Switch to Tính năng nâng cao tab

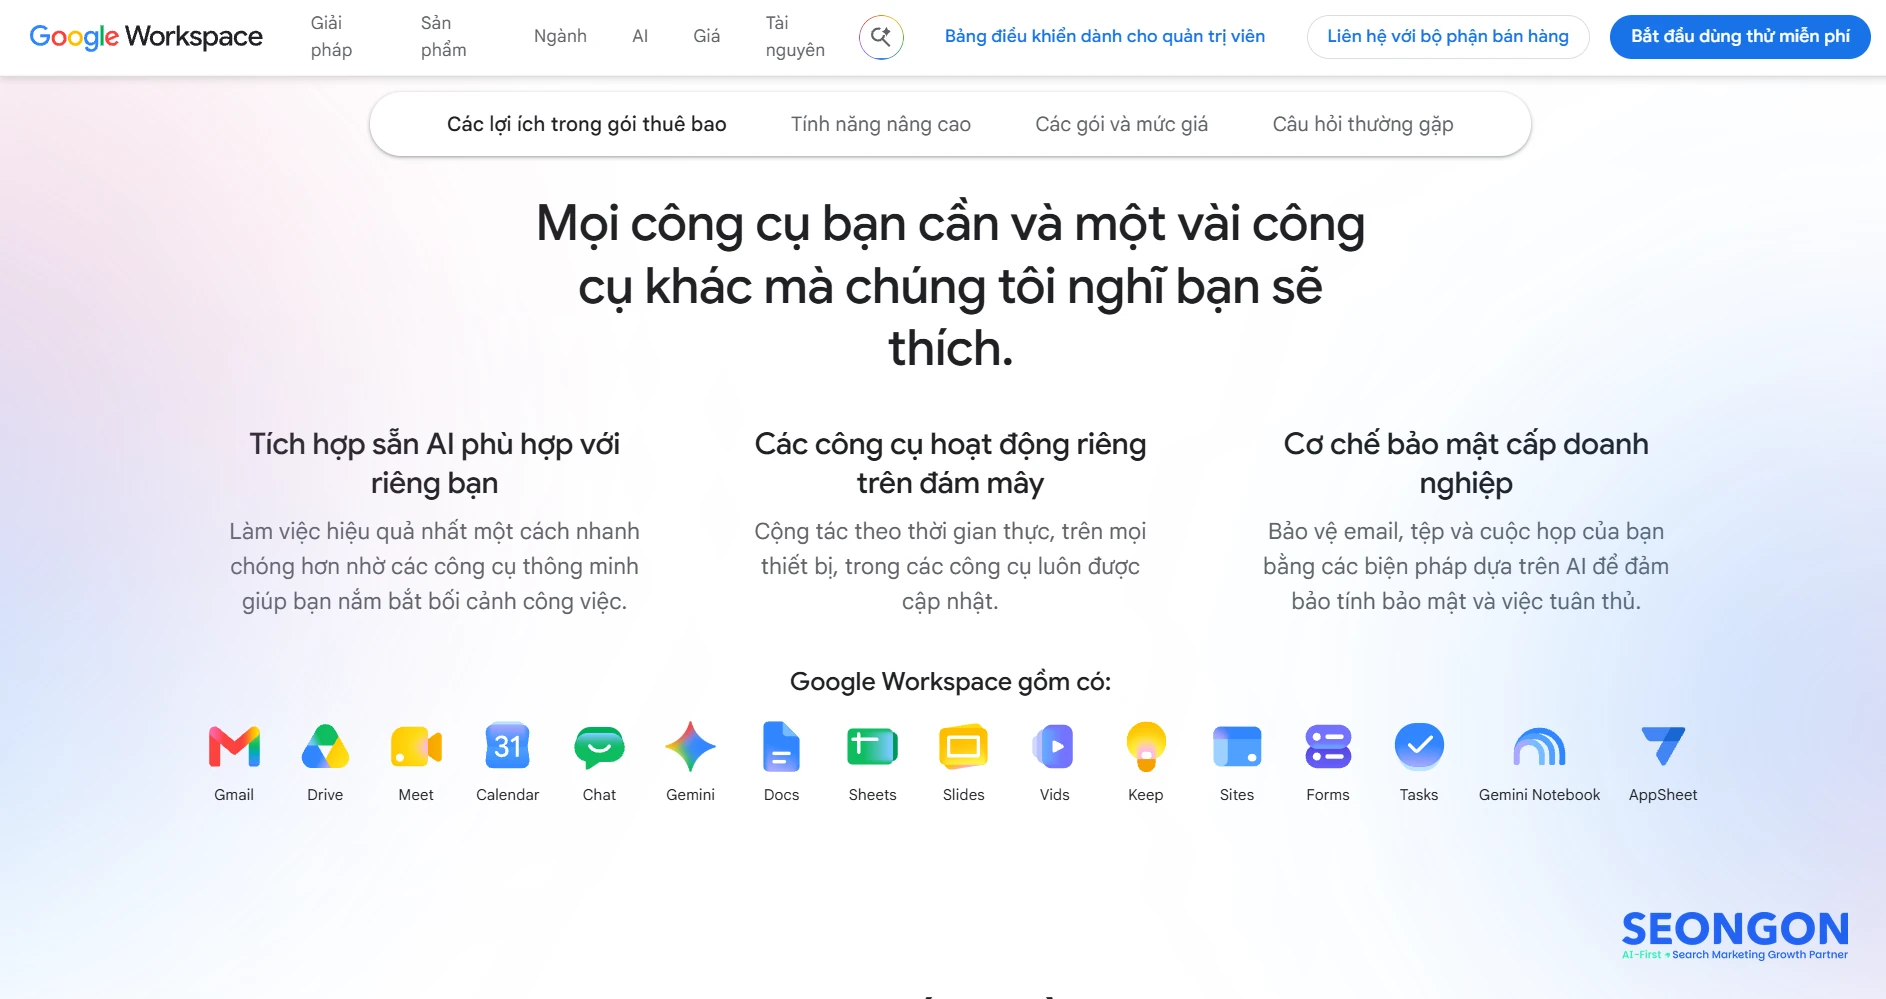[x=881, y=124]
